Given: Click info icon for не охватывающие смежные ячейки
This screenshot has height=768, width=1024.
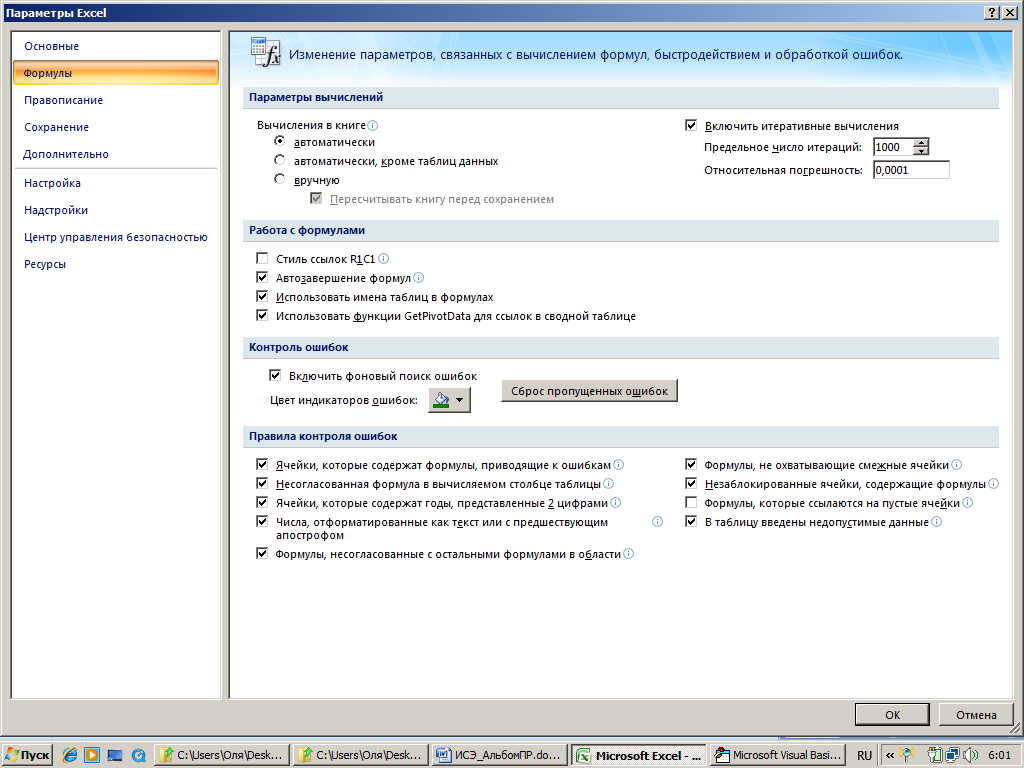Looking at the screenshot, I should [957, 465].
